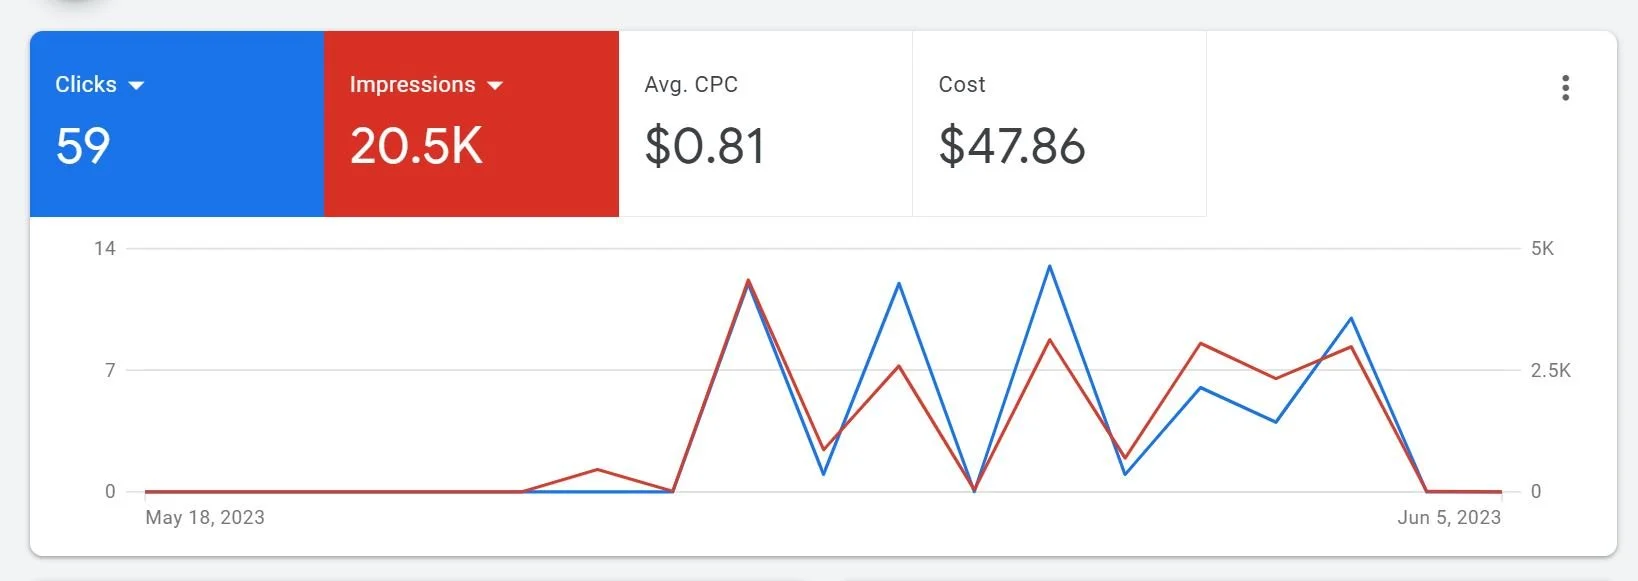Click the Clicks label text
Viewport: 1638px width, 581px height.
86,85
